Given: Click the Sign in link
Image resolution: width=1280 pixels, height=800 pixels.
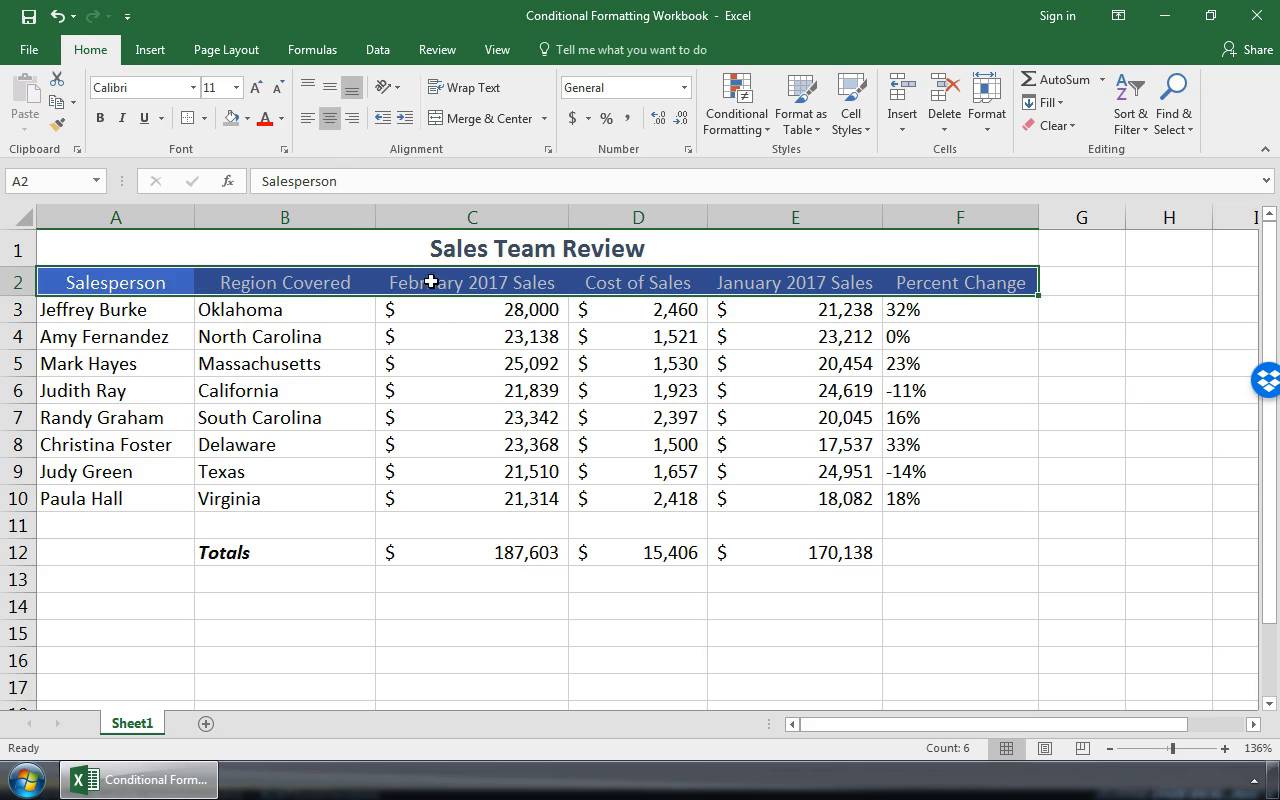Looking at the screenshot, I should tap(1057, 16).
